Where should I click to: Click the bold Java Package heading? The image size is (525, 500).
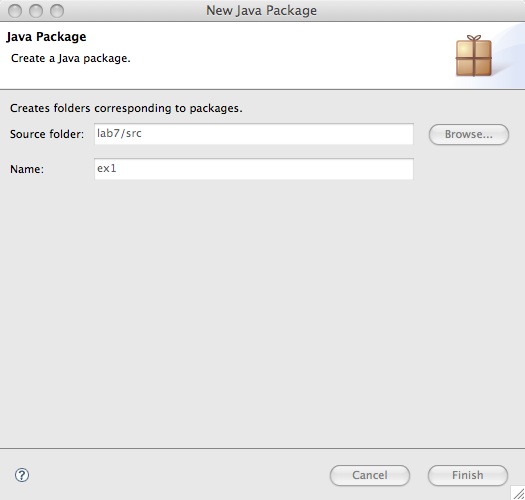point(46,37)
